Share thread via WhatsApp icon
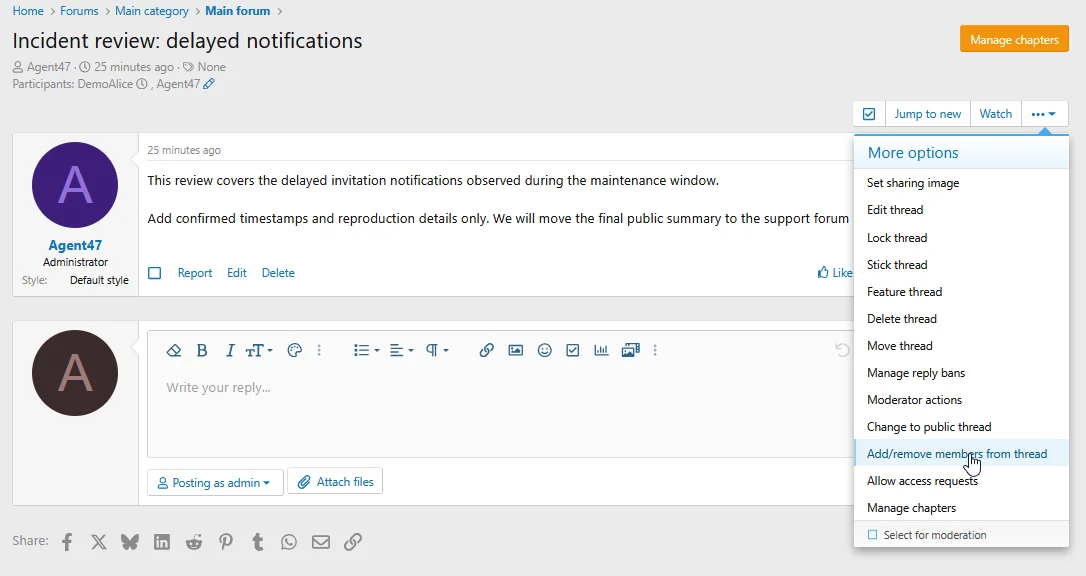 coord(289,541)
